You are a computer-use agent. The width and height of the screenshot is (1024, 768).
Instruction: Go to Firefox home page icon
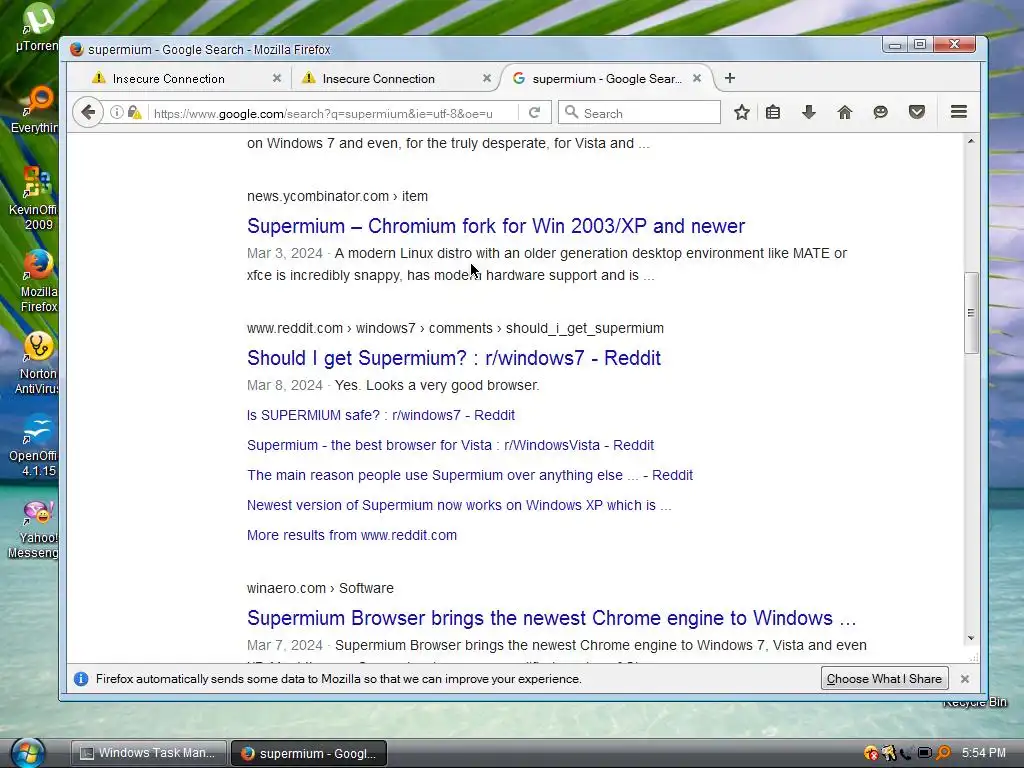[x=844, y=112]
